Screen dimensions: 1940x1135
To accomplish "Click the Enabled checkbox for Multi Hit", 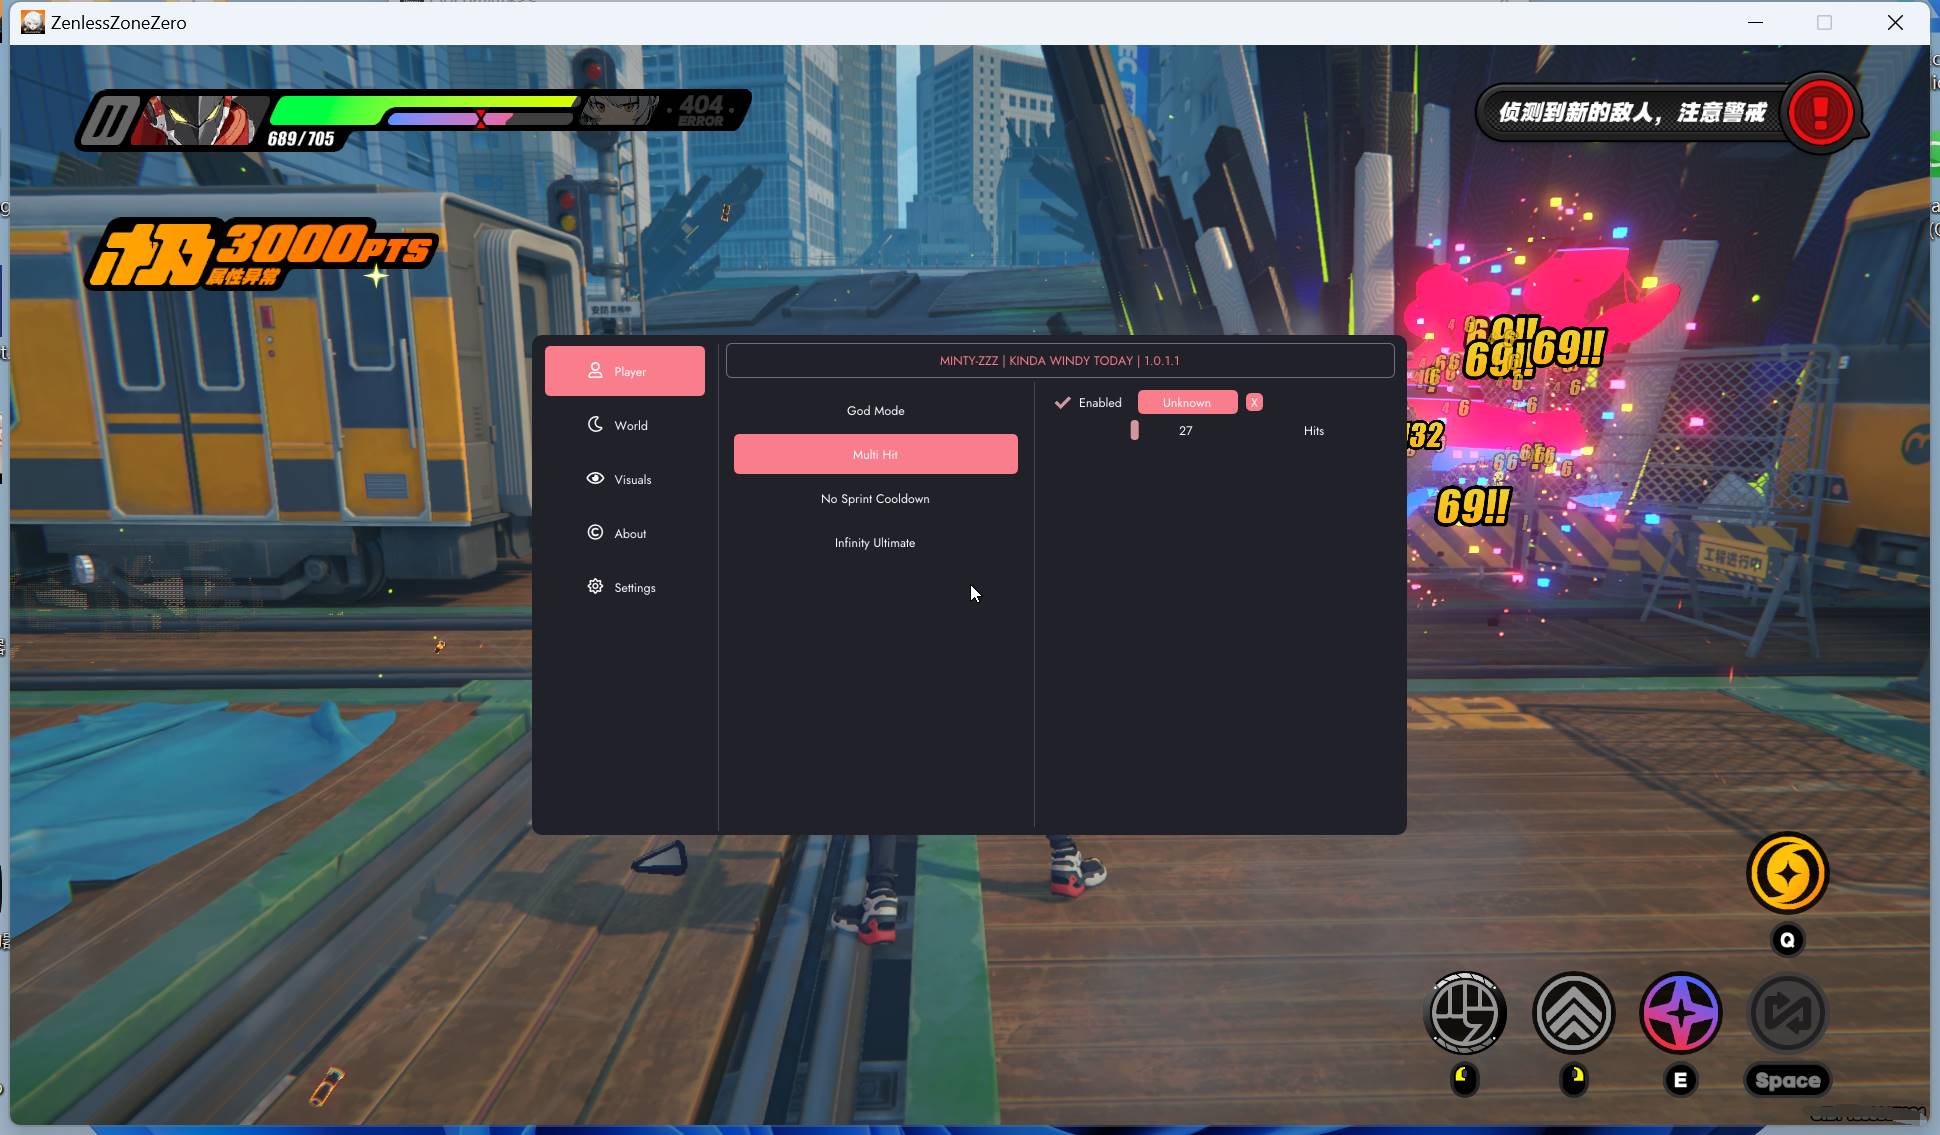I will [1063, 401].
